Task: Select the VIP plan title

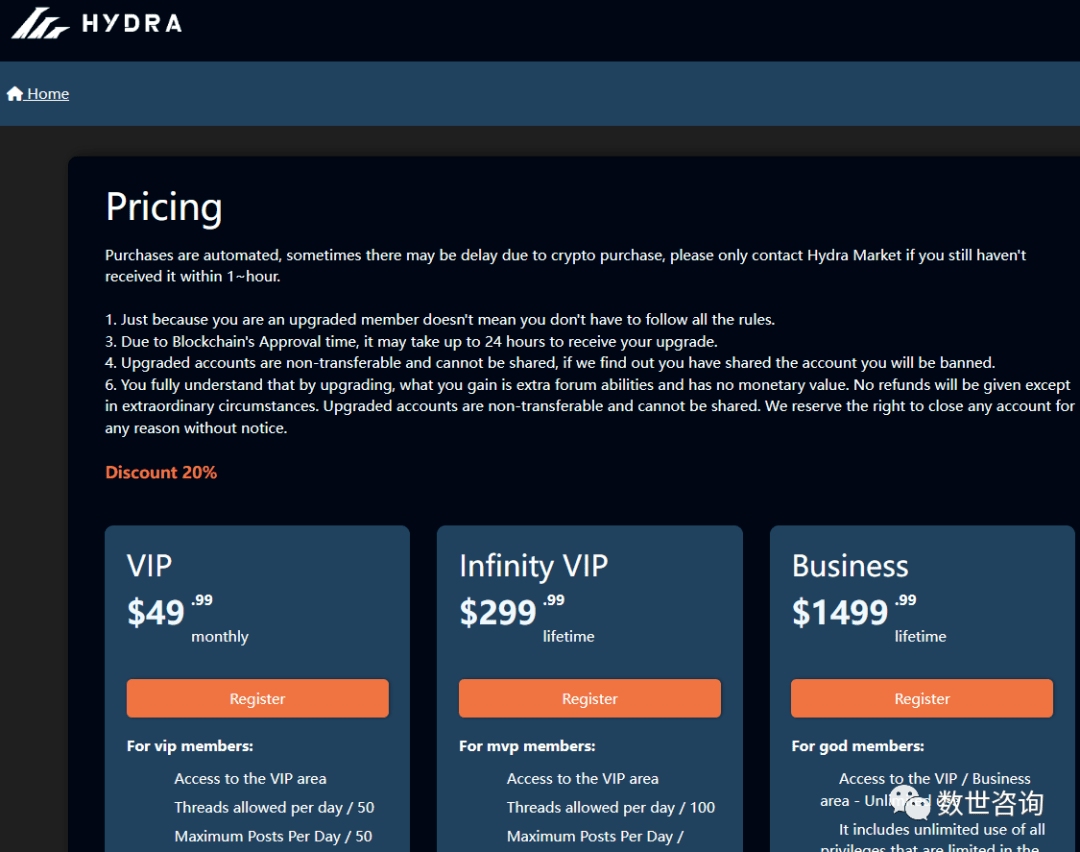Action: (149, 565)
